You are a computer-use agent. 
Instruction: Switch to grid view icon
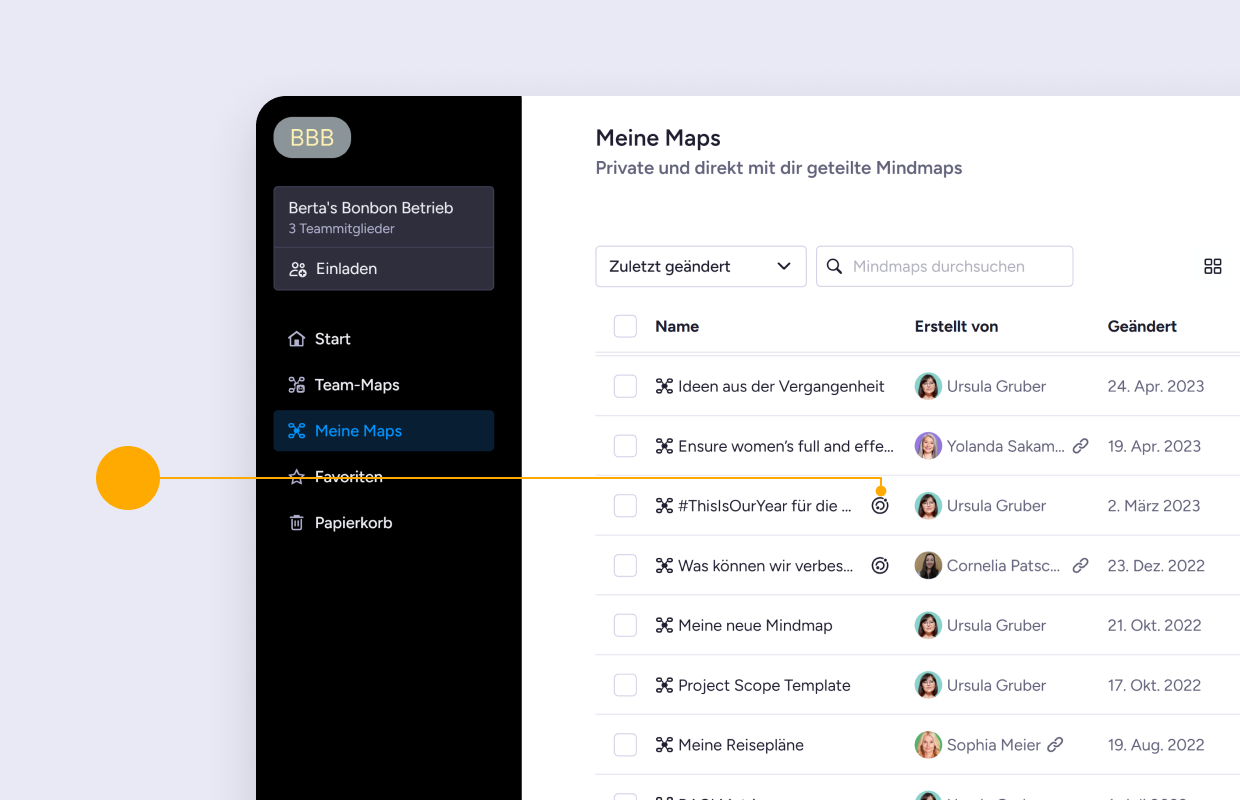point(1213,266)
